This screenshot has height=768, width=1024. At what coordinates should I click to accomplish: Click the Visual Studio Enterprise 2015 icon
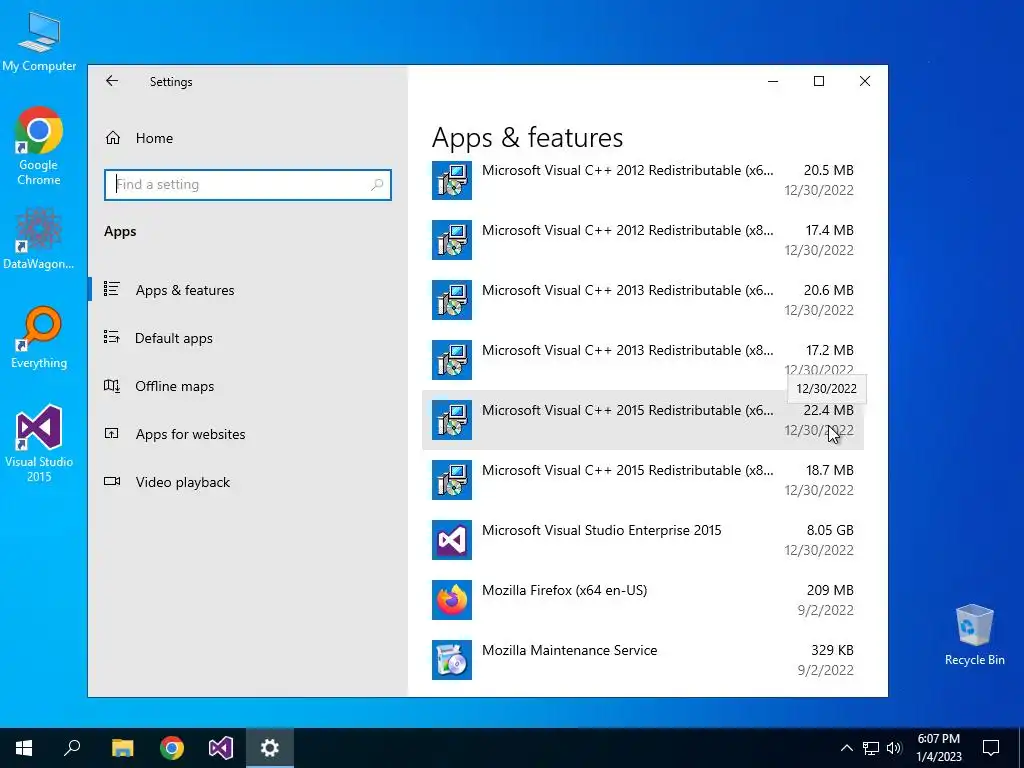pyautogui.click(x=452, y=540)
